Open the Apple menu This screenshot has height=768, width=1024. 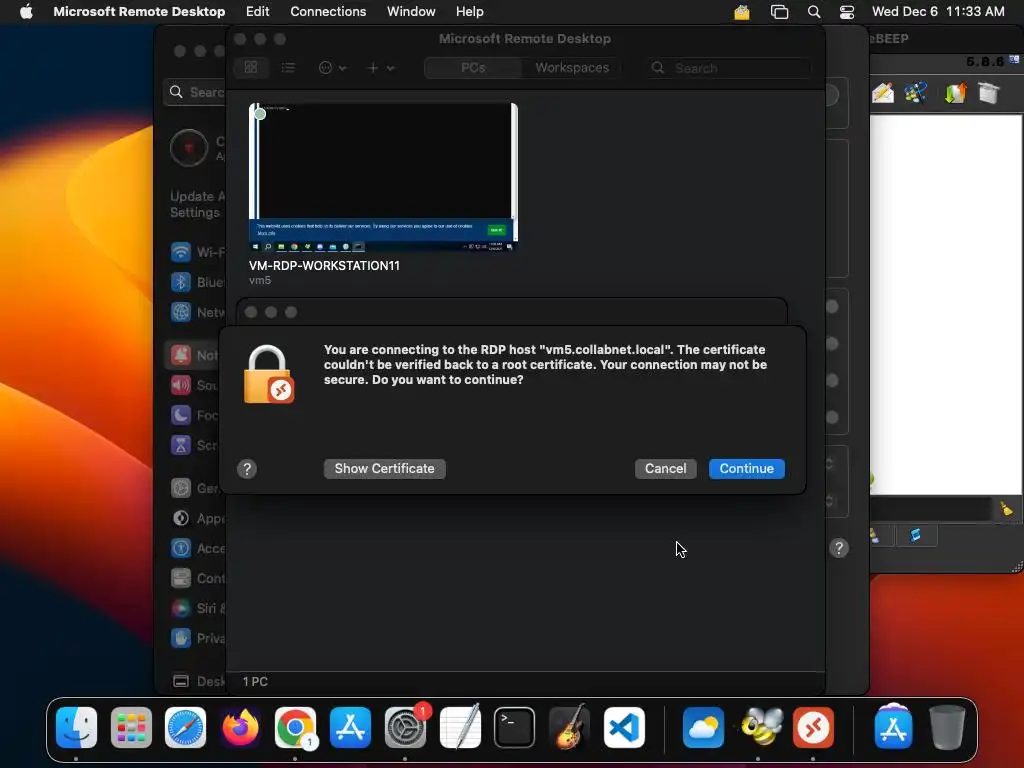(26, 12)
